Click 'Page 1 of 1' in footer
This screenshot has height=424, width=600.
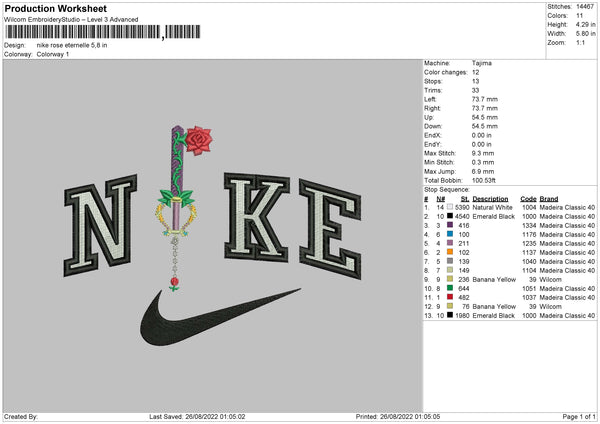[579, 416]
